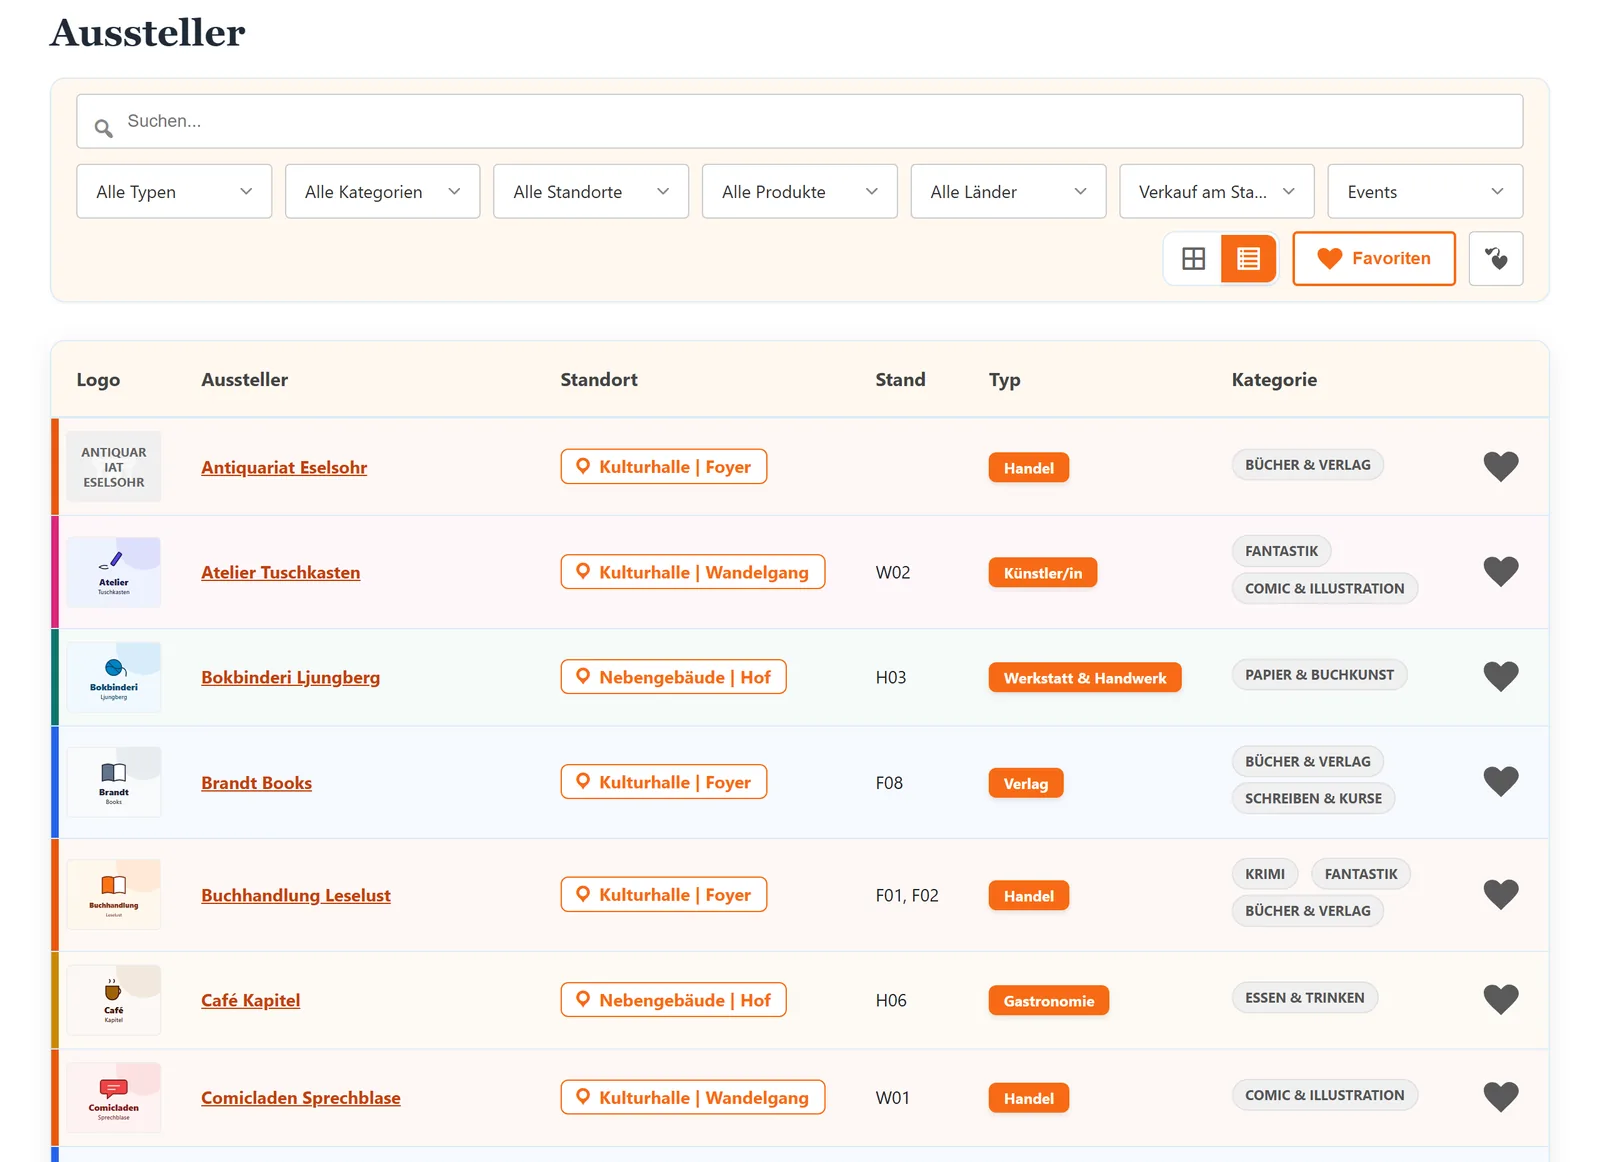Click Kulturhalle | Wandelgang location for Atelier Tuschkasten
Screen dimensions: 1600x1162
click(693, 572)
